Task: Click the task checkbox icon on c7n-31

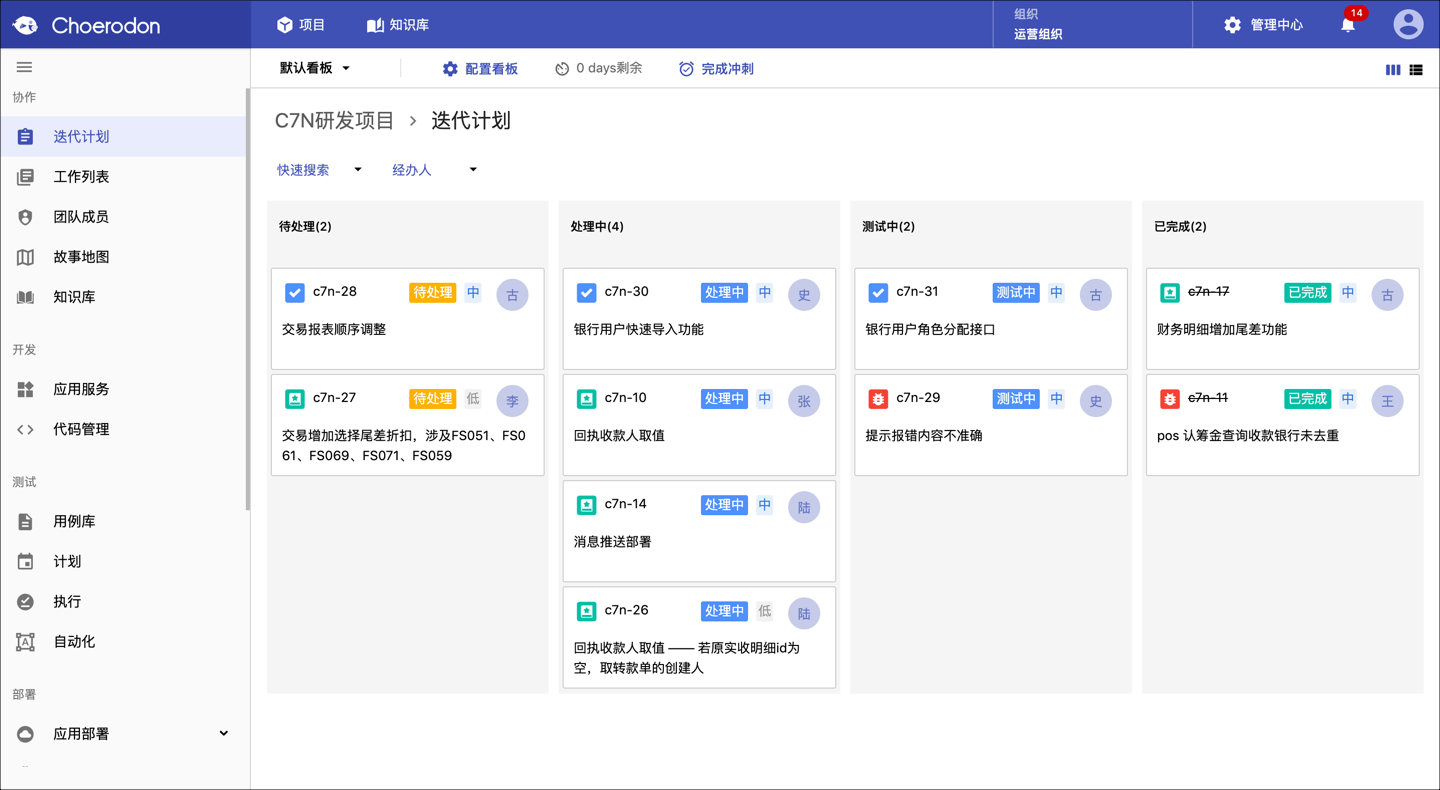Action: [878, 293]
